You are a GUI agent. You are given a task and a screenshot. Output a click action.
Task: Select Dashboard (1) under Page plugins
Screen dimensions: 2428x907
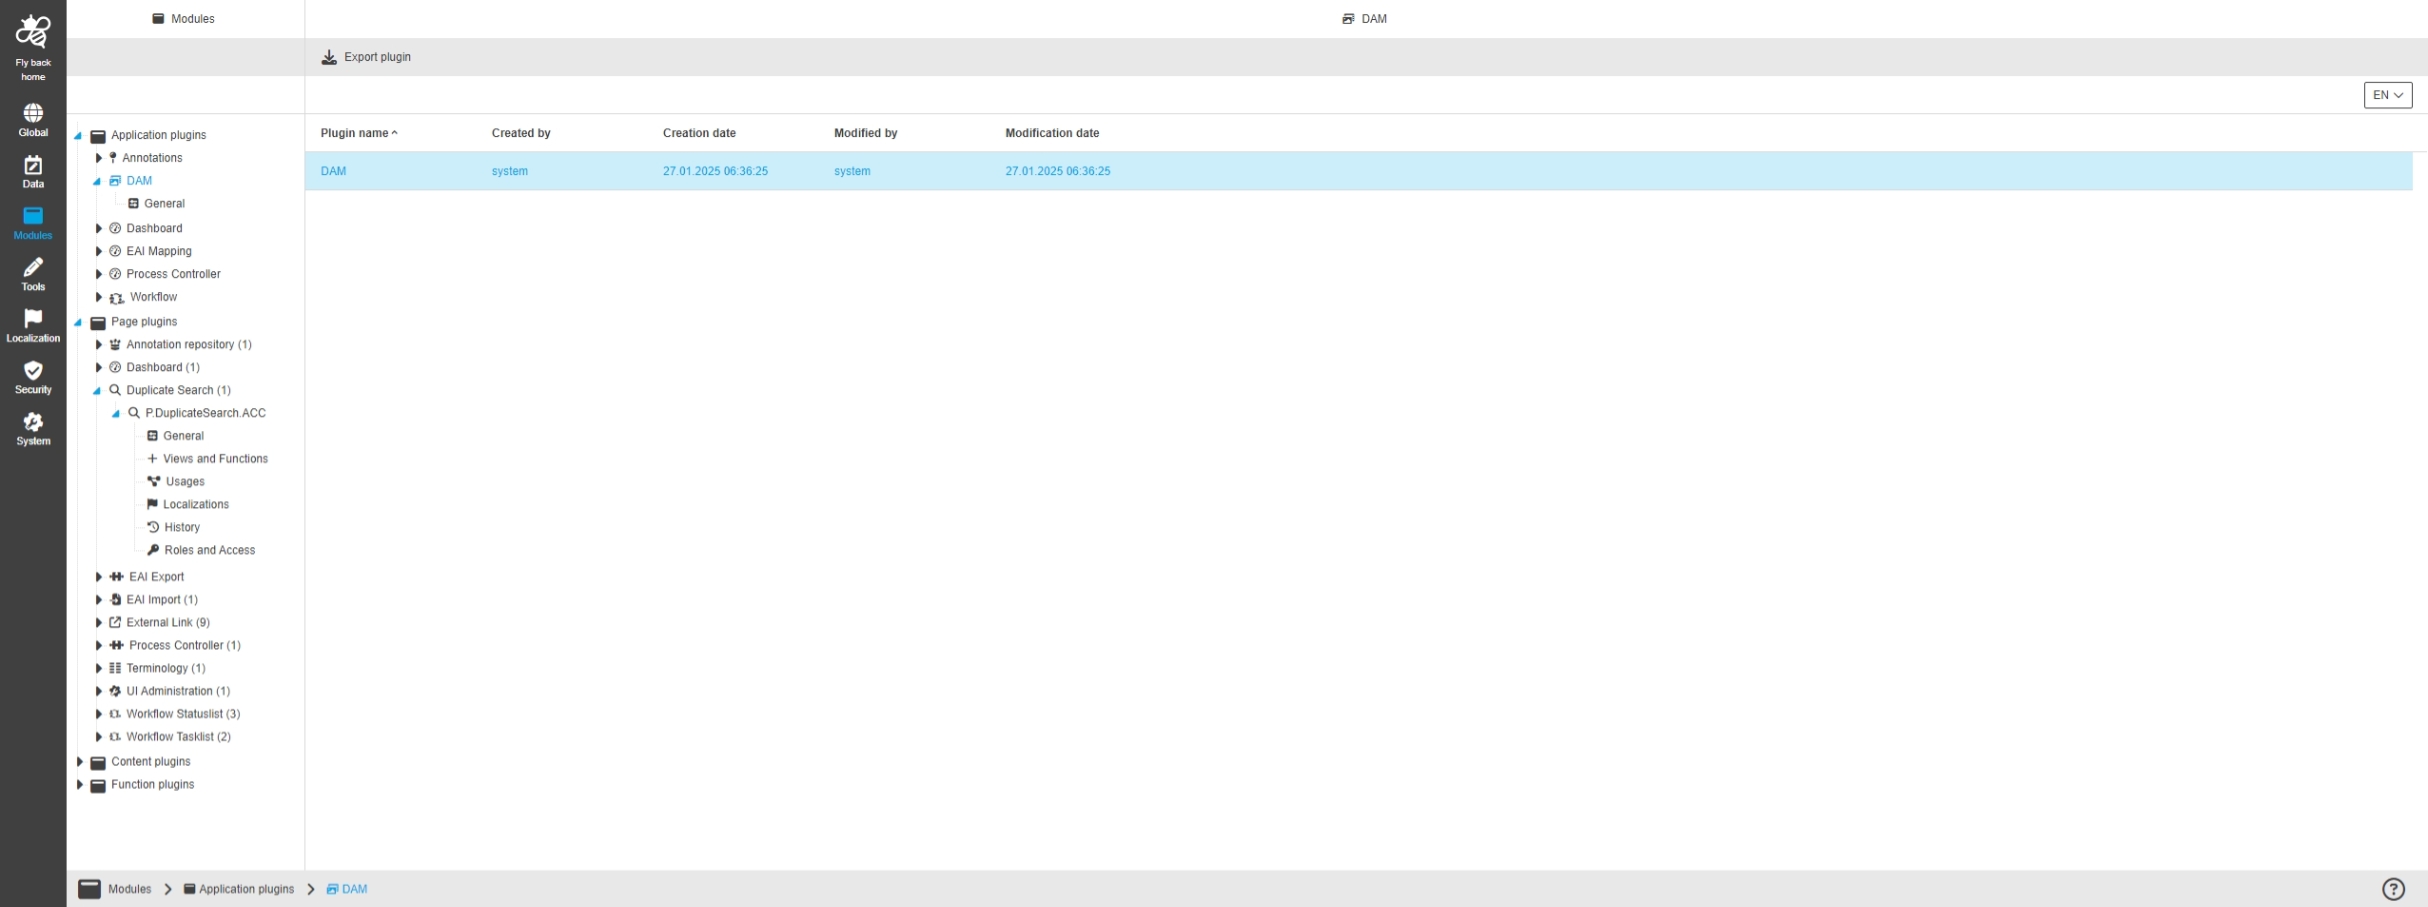pyautogui.click(x=163, y=368)
